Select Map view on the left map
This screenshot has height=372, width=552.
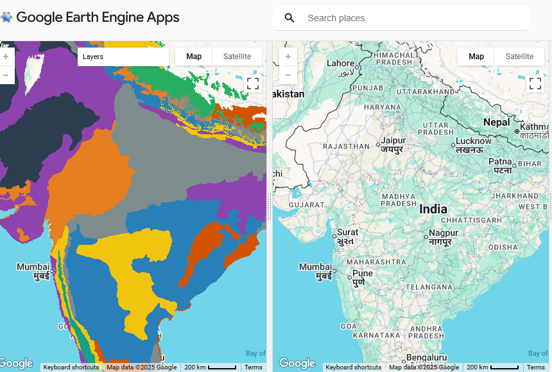pos(194,56)
